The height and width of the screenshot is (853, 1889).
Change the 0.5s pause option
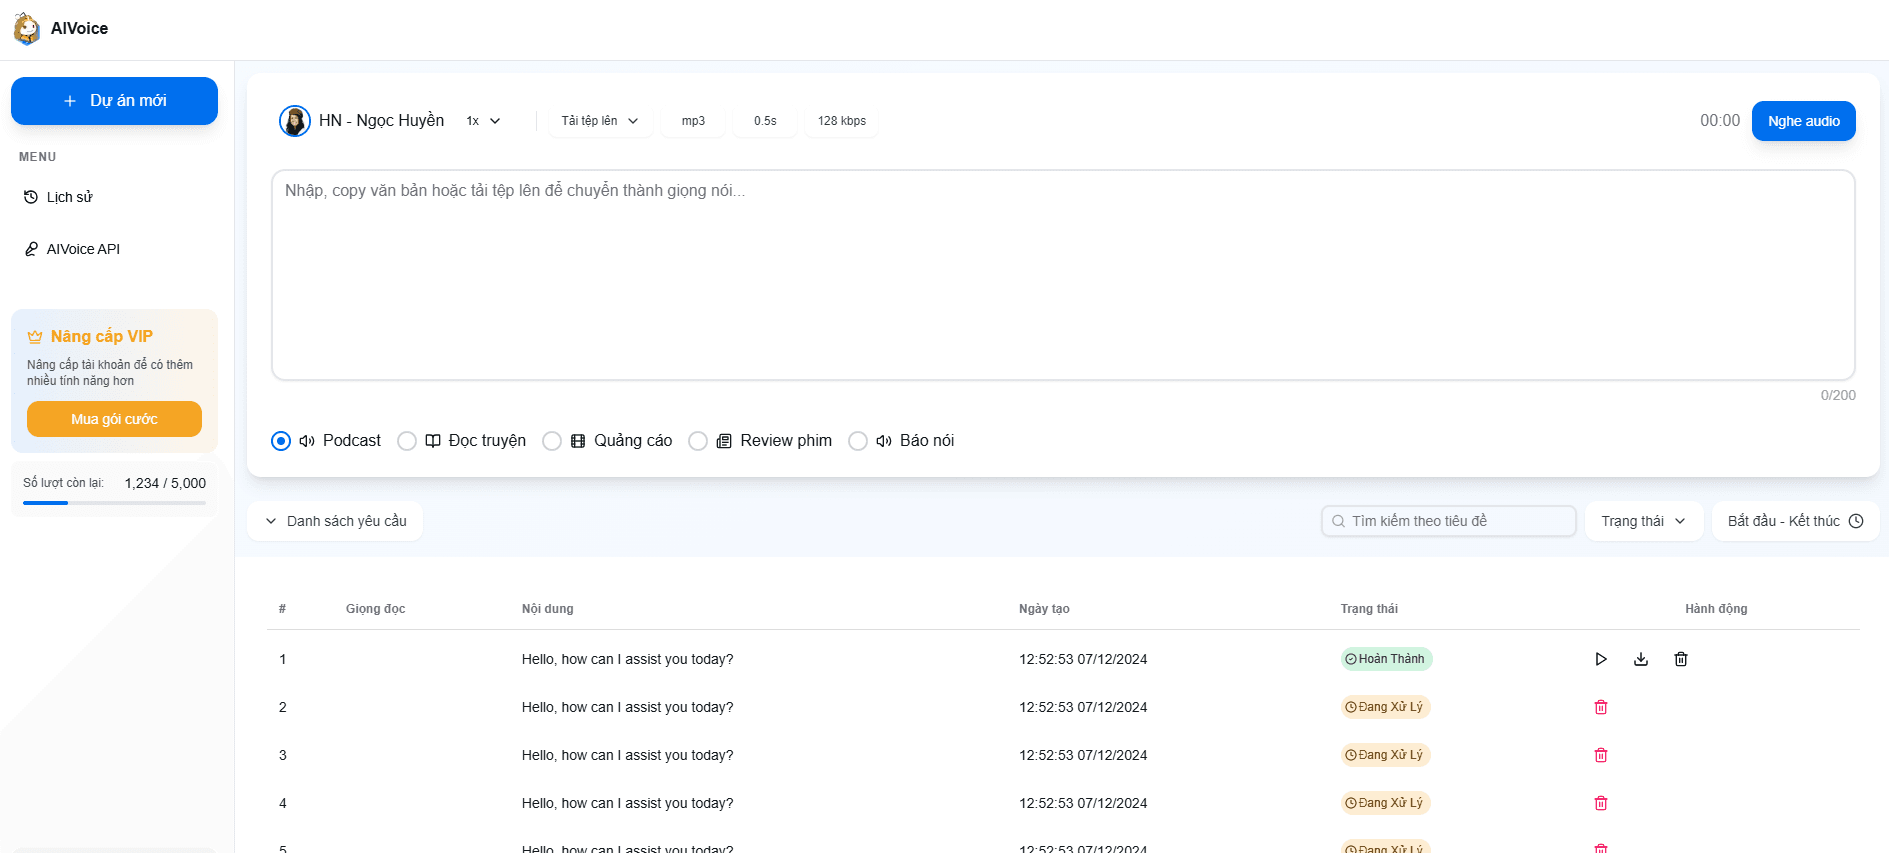(765, 121)
